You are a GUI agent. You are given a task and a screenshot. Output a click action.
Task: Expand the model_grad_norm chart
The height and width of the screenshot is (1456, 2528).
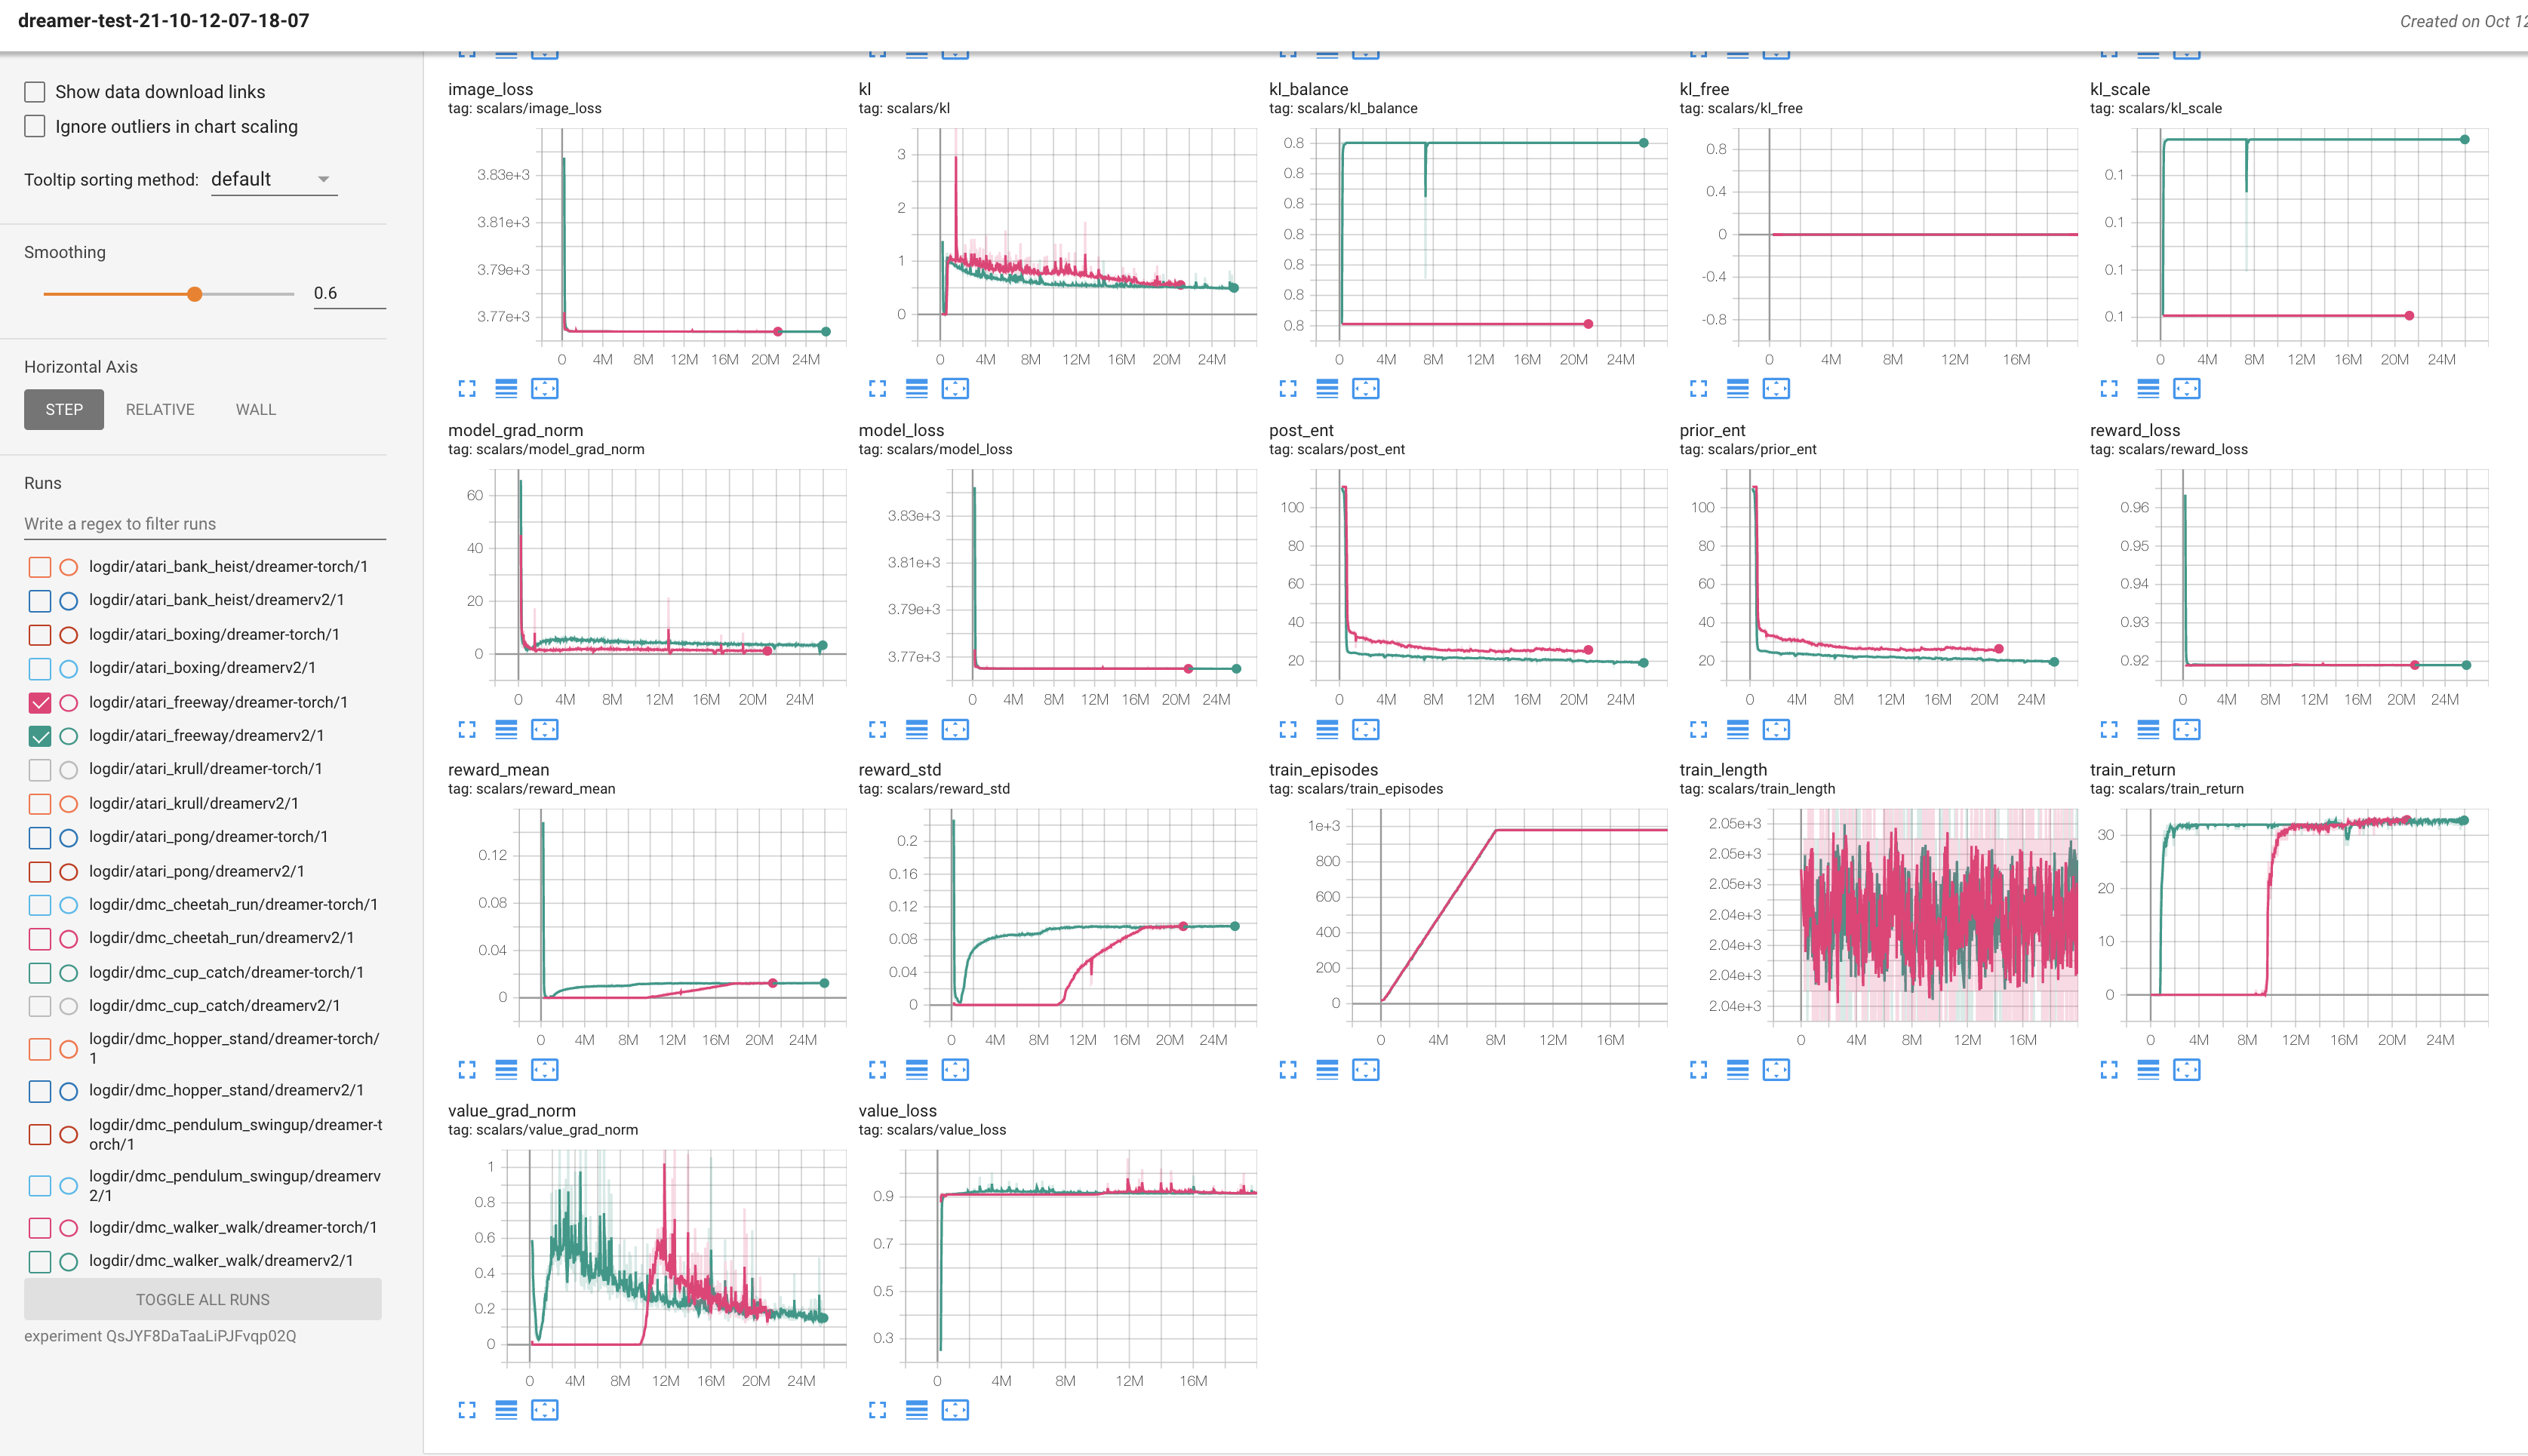(467, 729)
